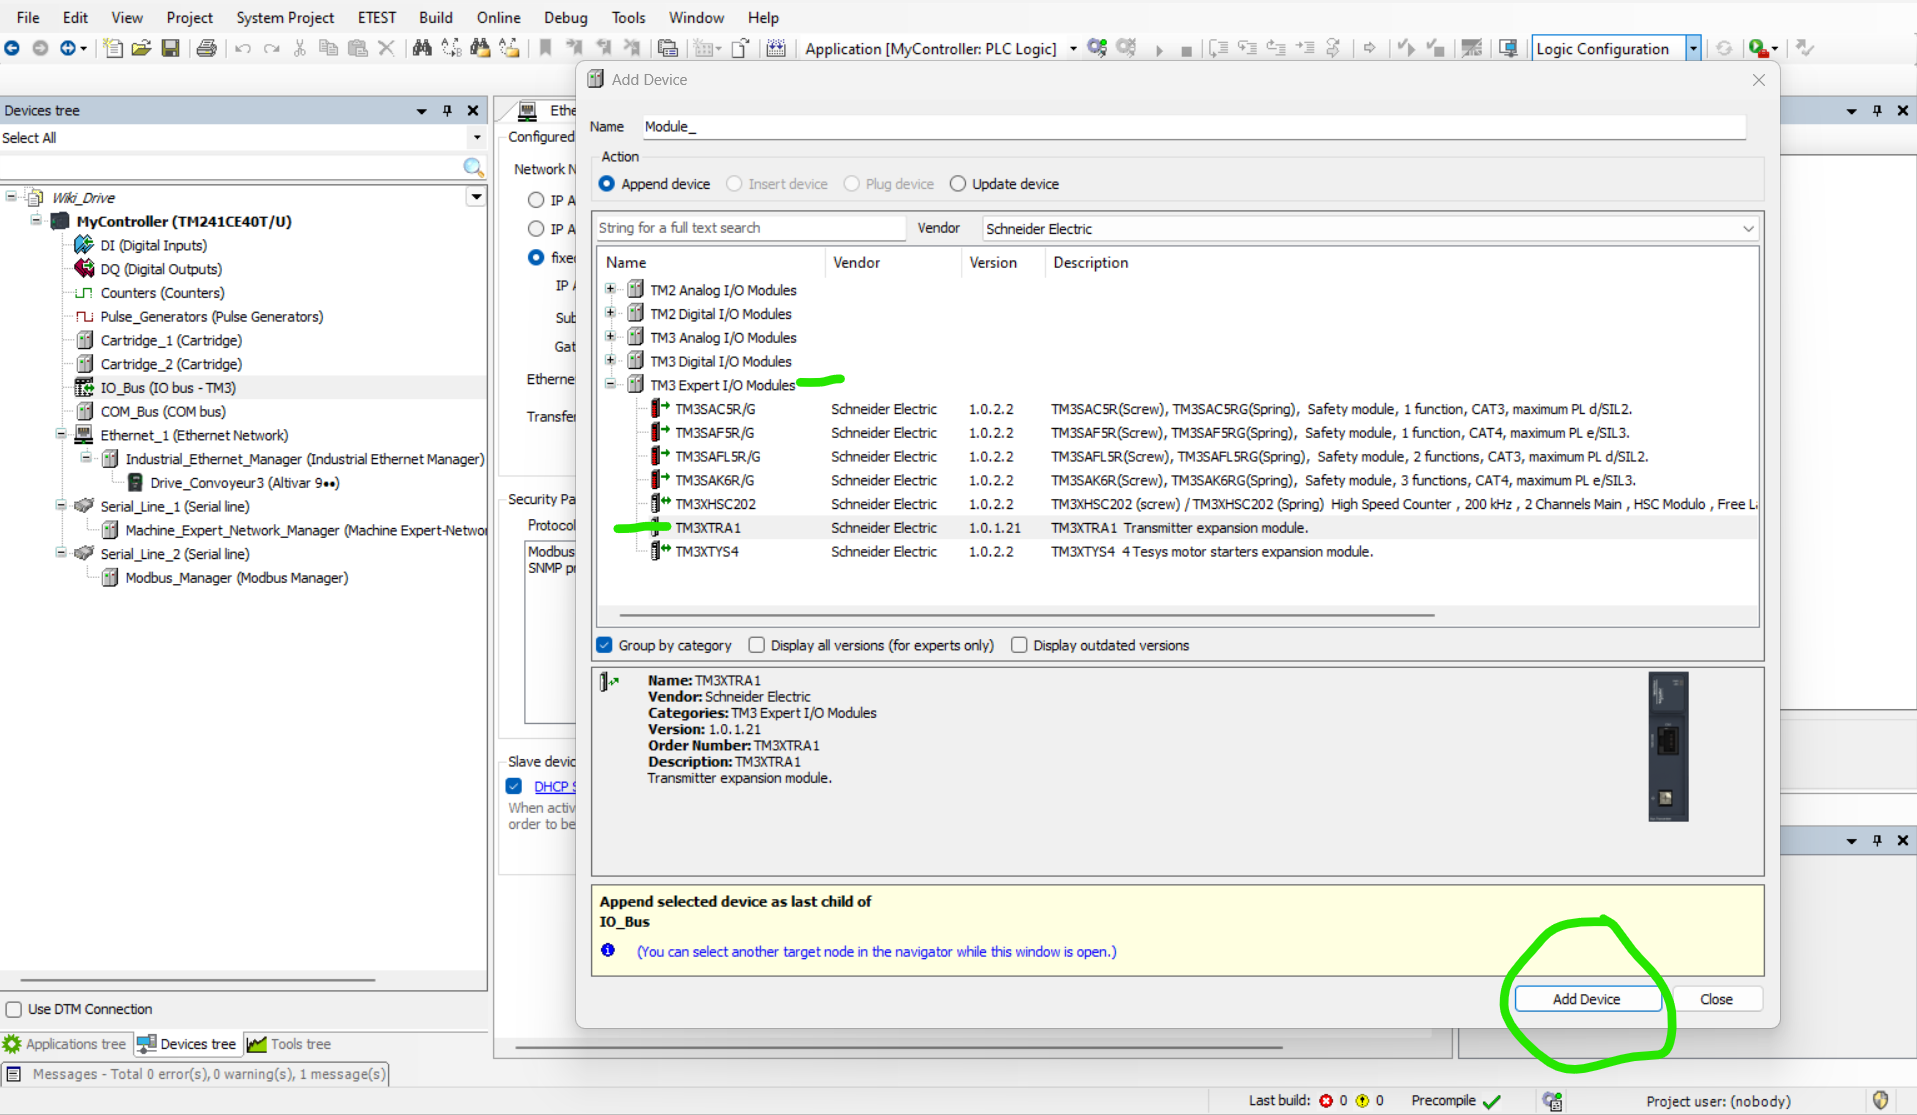Screen dimensions: 1917x1115
Task: Expand TM3 Analog I/O Modules category
Action: pos(610,337)
